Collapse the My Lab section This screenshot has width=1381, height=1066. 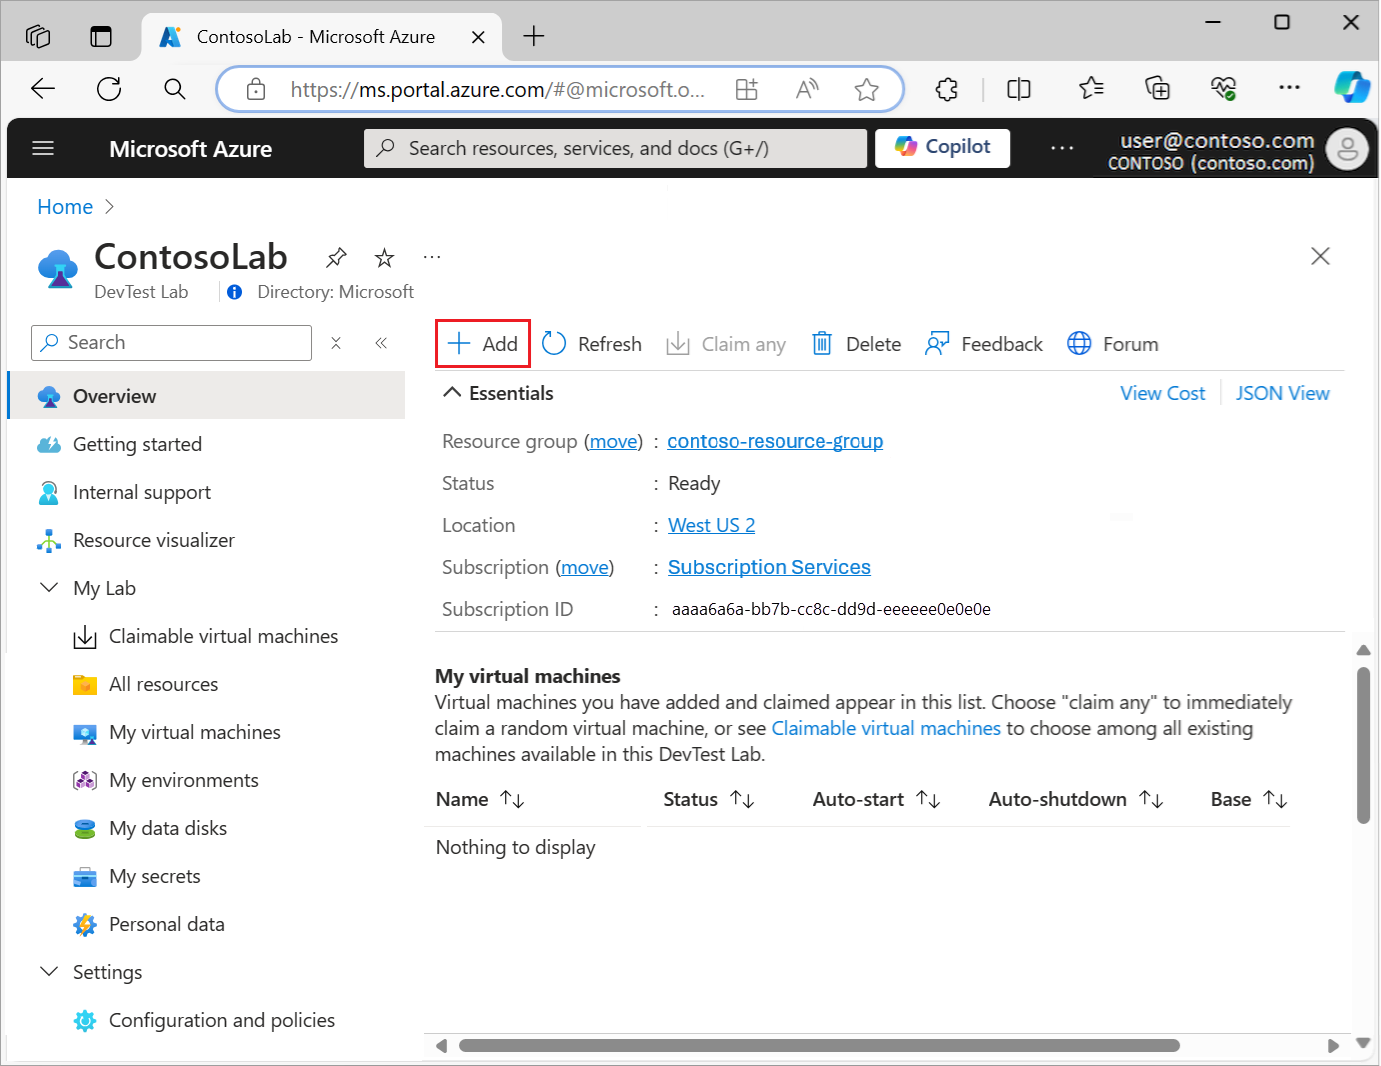(x=49, y=588)
